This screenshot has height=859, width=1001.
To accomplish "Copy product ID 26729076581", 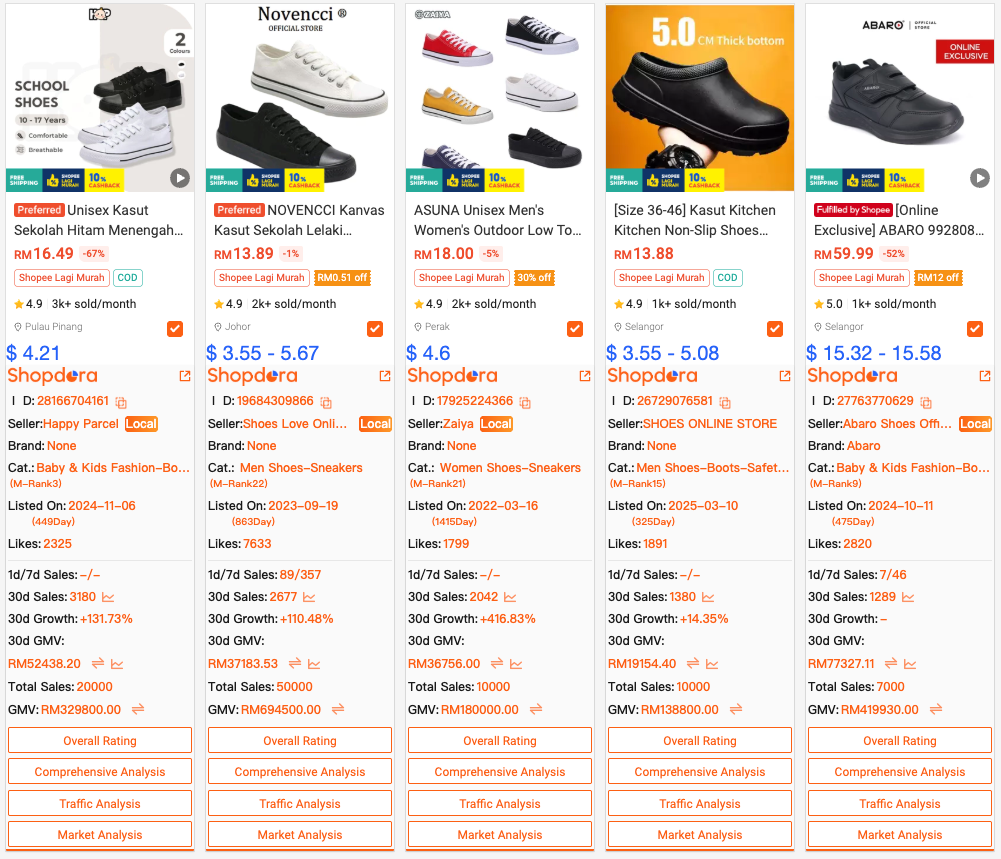I will pos(725,402).
